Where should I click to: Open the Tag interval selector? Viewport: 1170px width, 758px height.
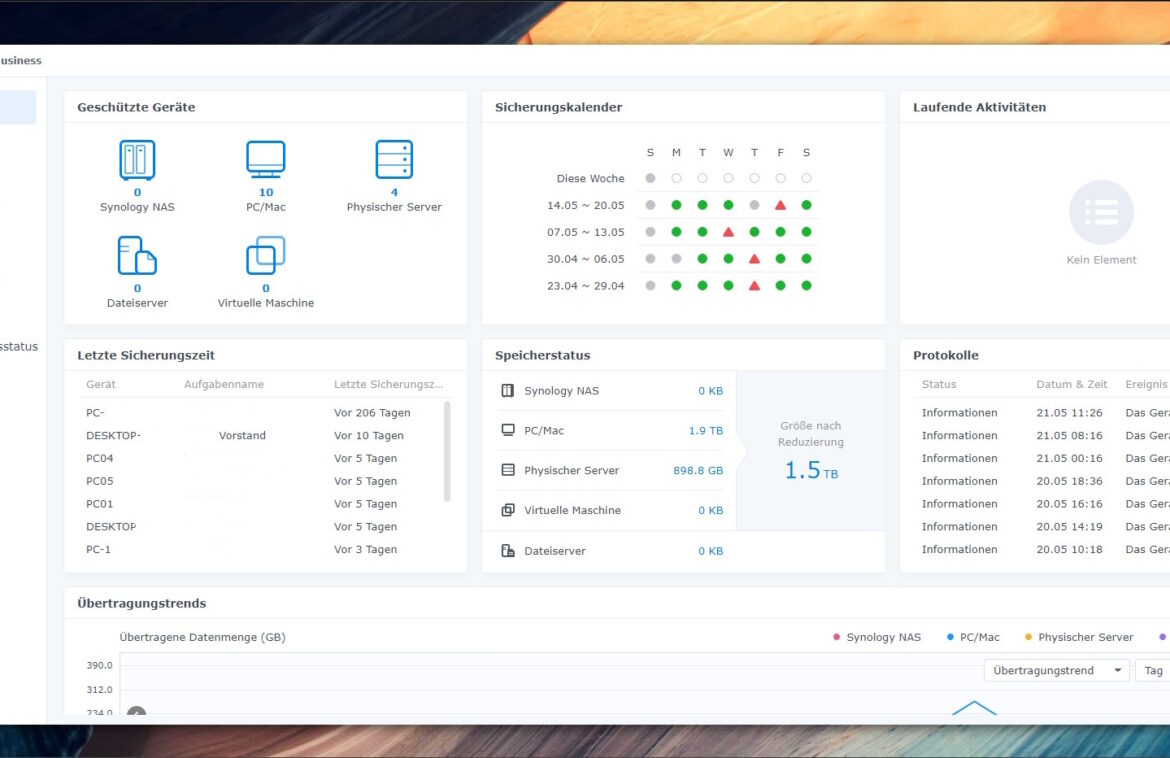click(x=1152, y=670)
